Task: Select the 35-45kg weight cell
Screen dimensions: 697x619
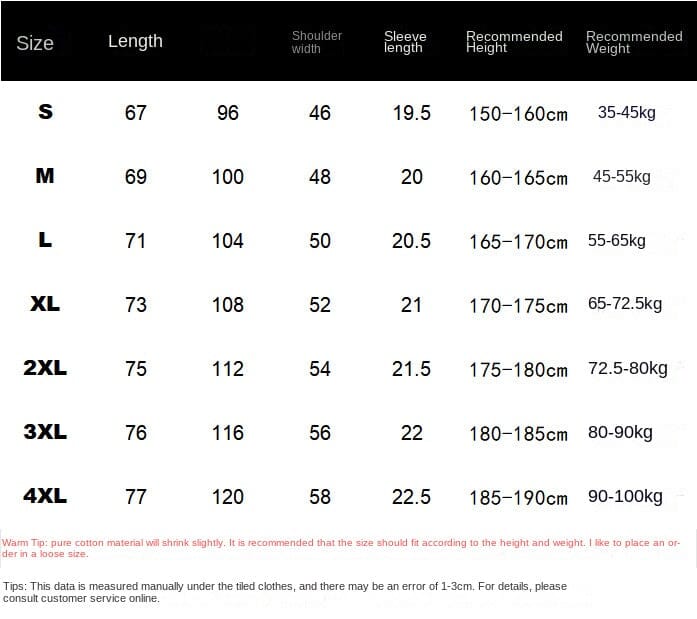Action: point(626,112)
